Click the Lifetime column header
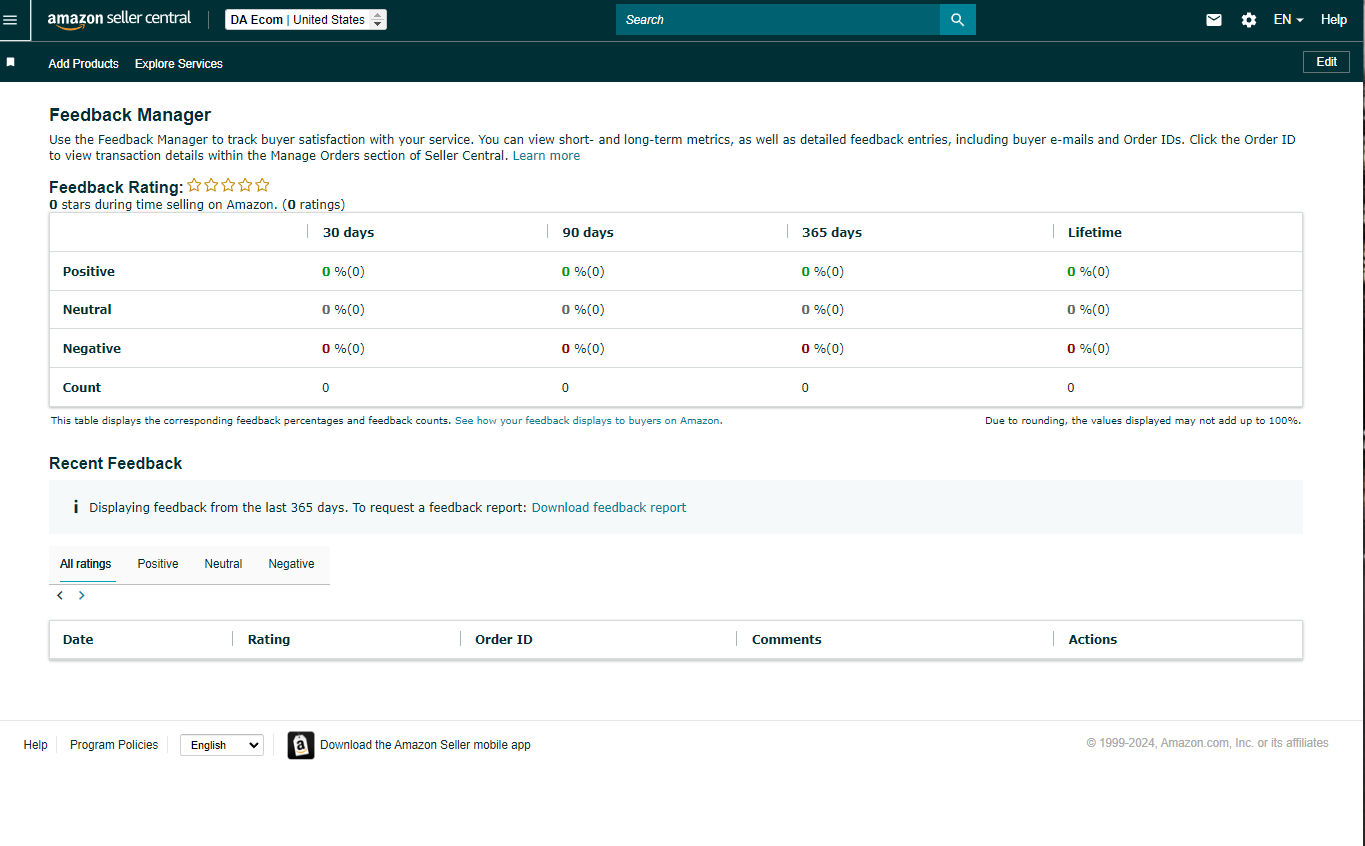 point(1095,232)
